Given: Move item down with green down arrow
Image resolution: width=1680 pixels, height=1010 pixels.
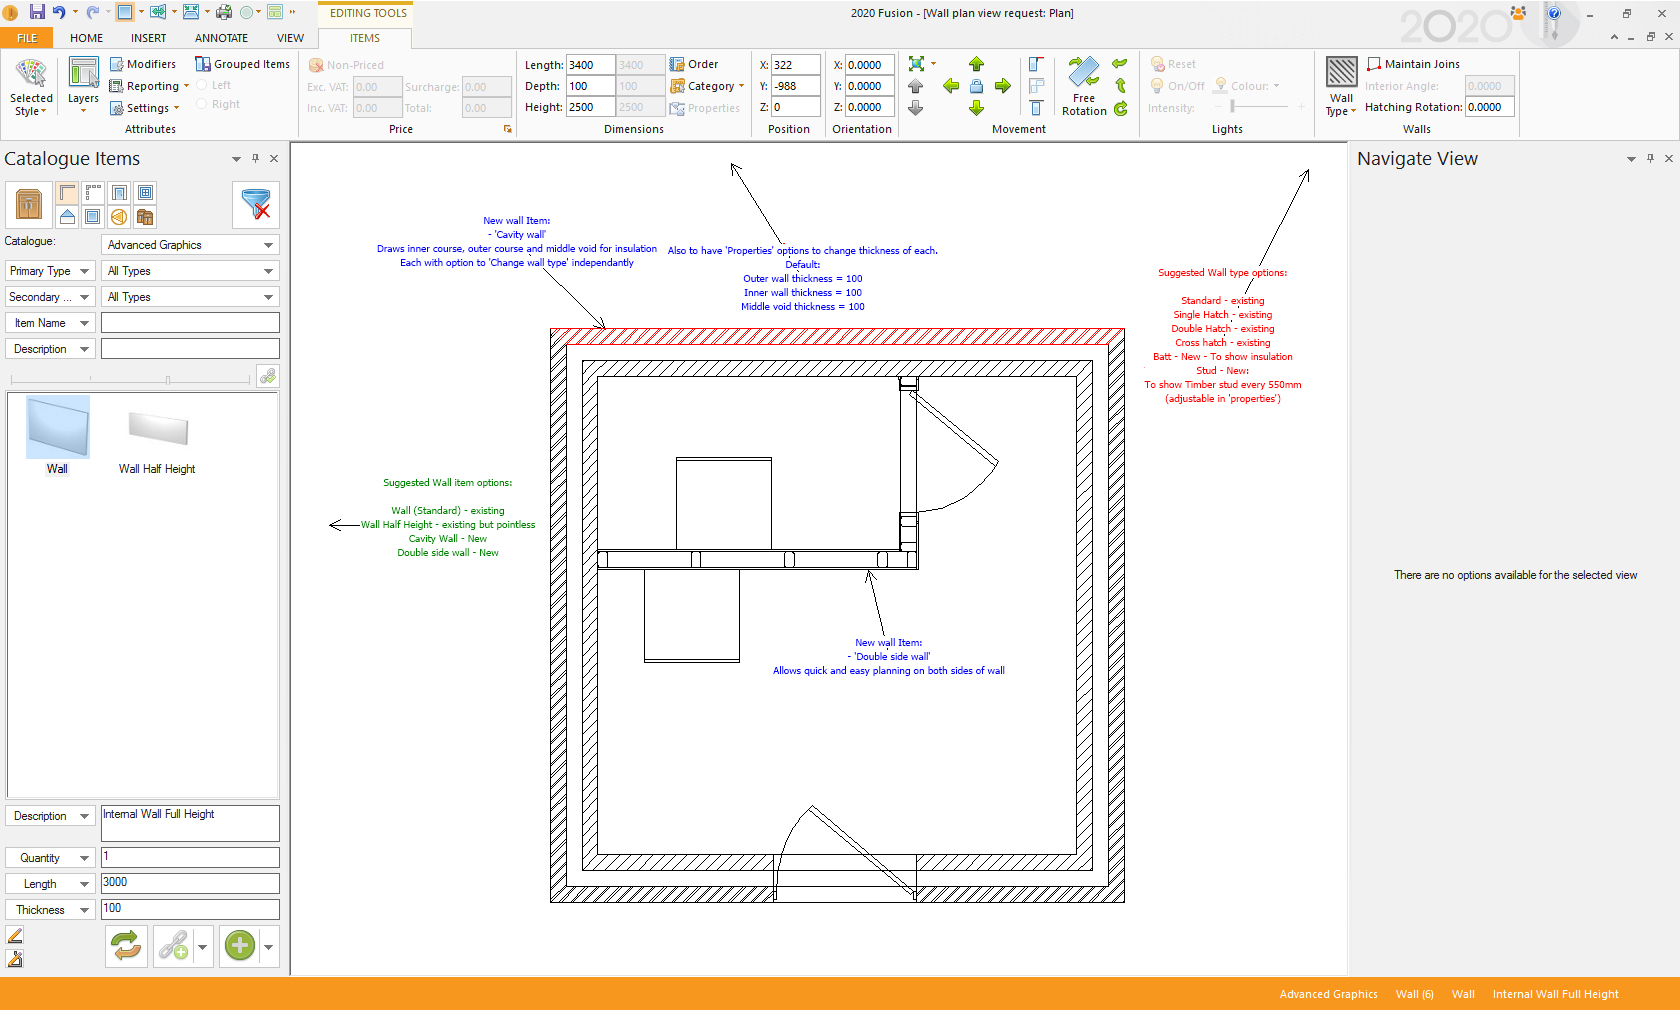Looking at the screenshot, I should coord(976,108).
